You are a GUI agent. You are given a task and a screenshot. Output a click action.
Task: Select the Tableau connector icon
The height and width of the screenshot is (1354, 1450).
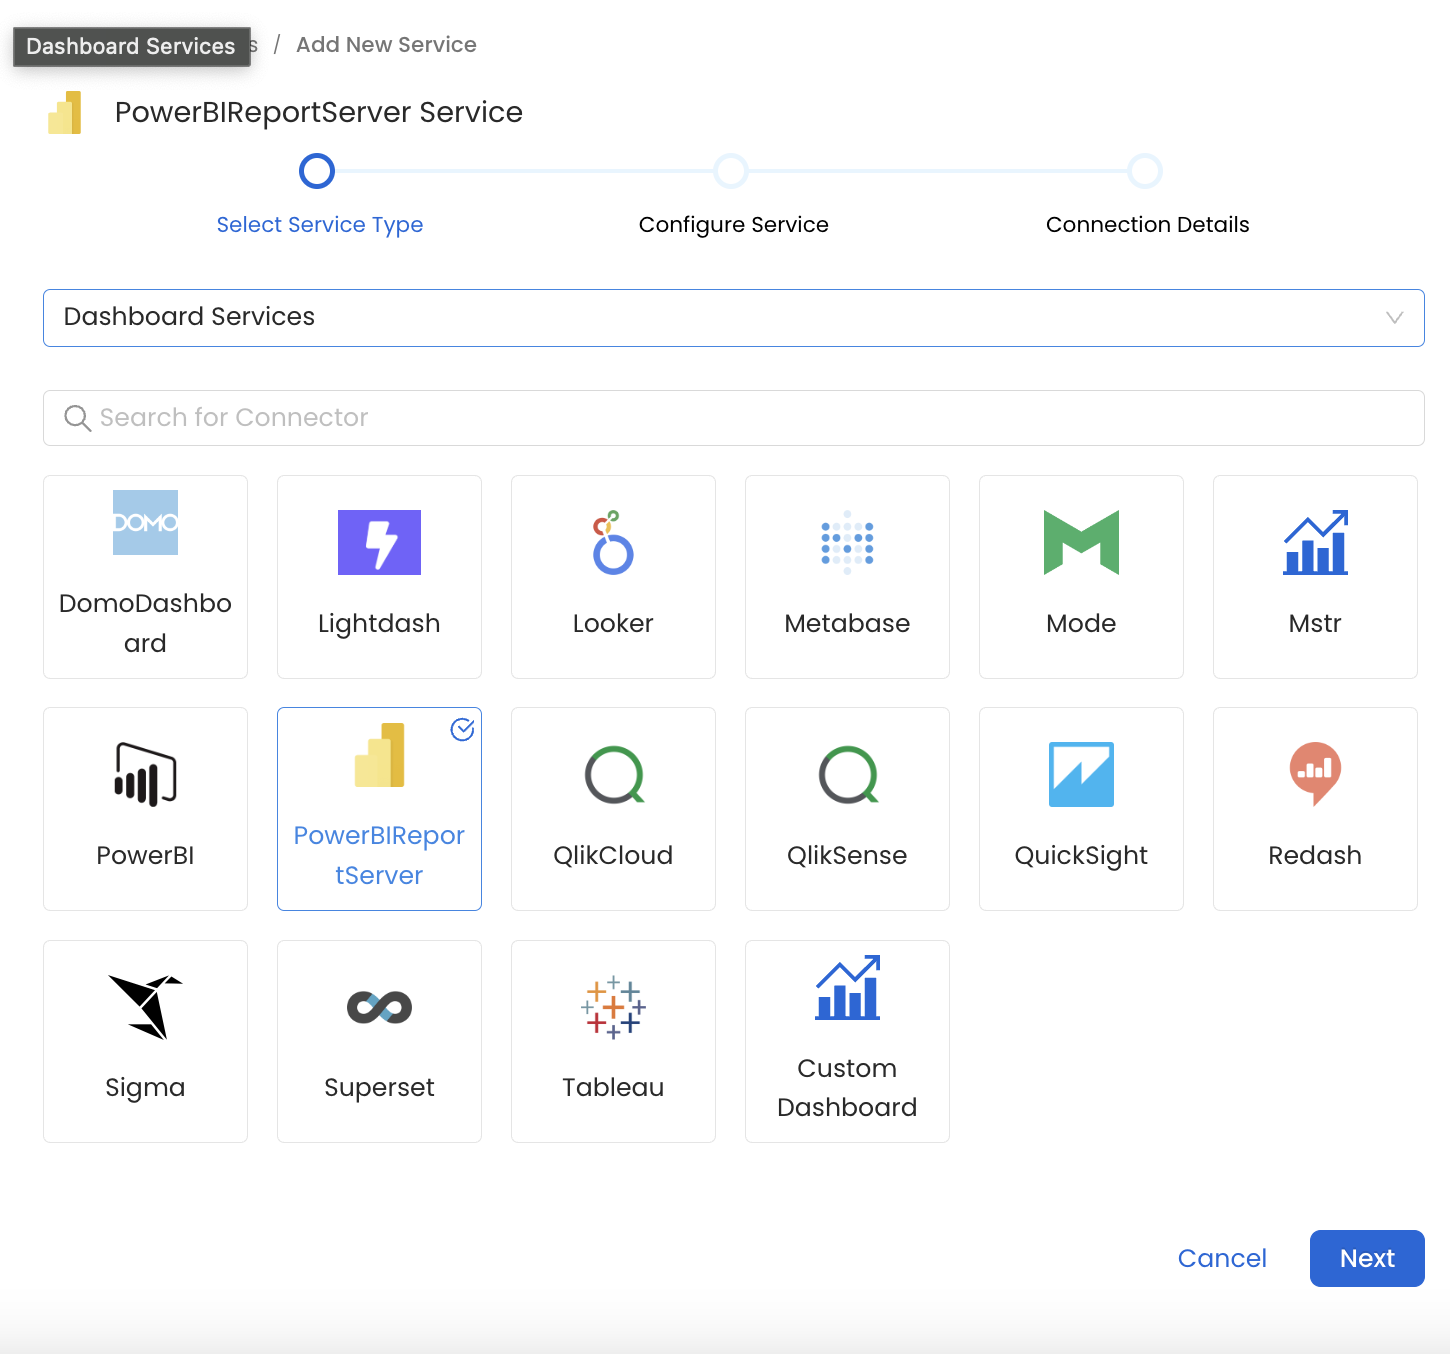[x=613, y=1007]
